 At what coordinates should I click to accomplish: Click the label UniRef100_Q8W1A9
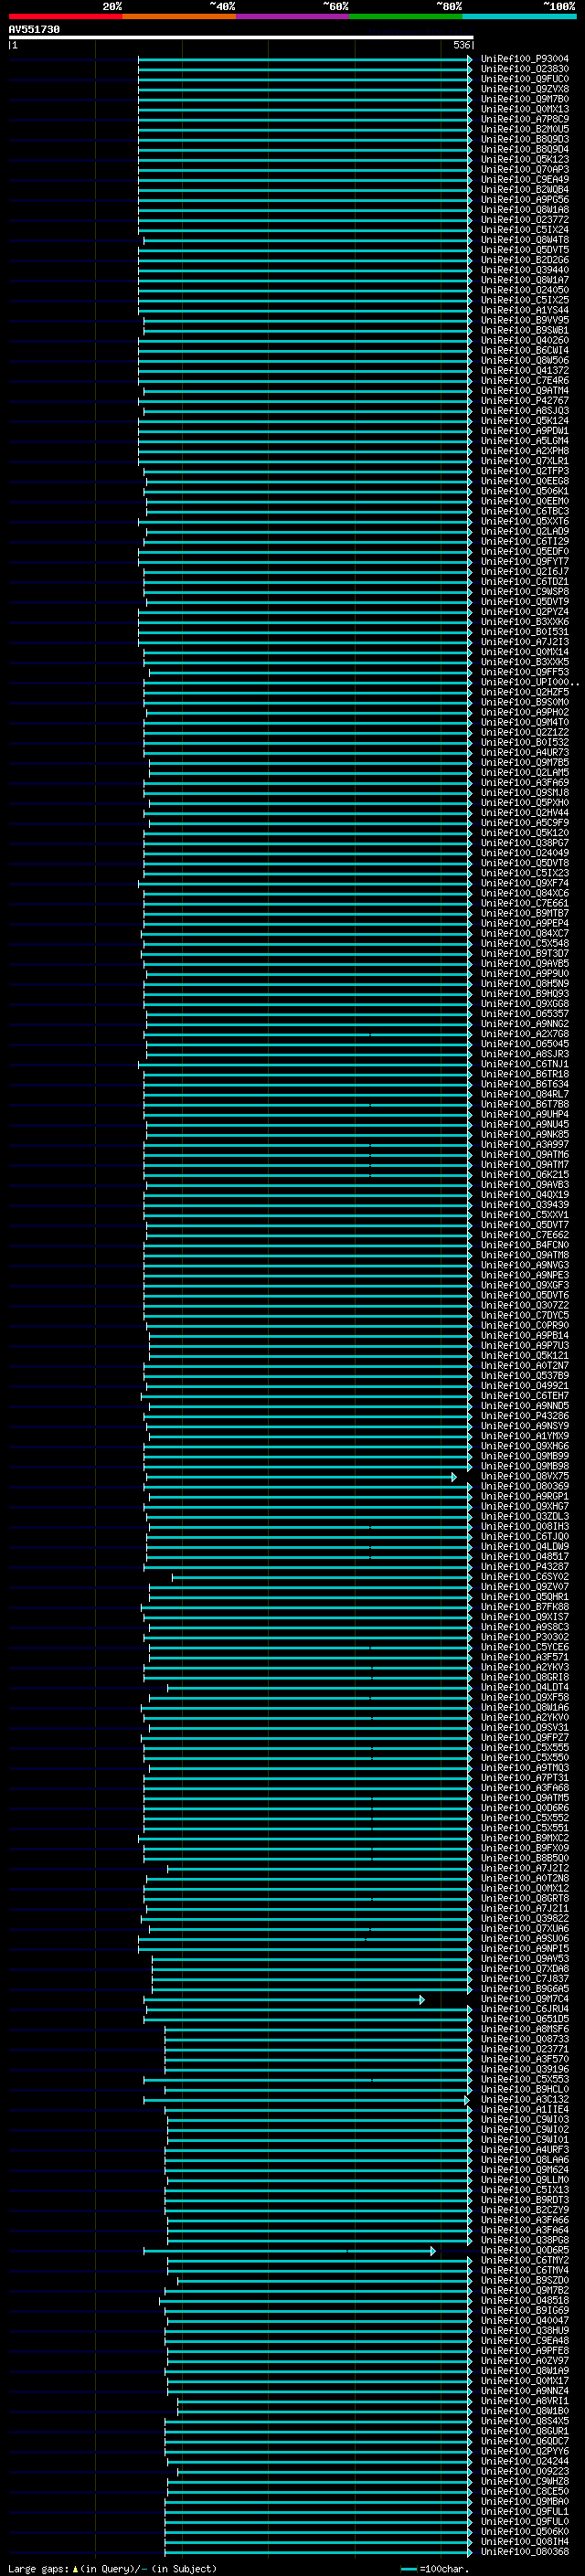click(525, 2371)
